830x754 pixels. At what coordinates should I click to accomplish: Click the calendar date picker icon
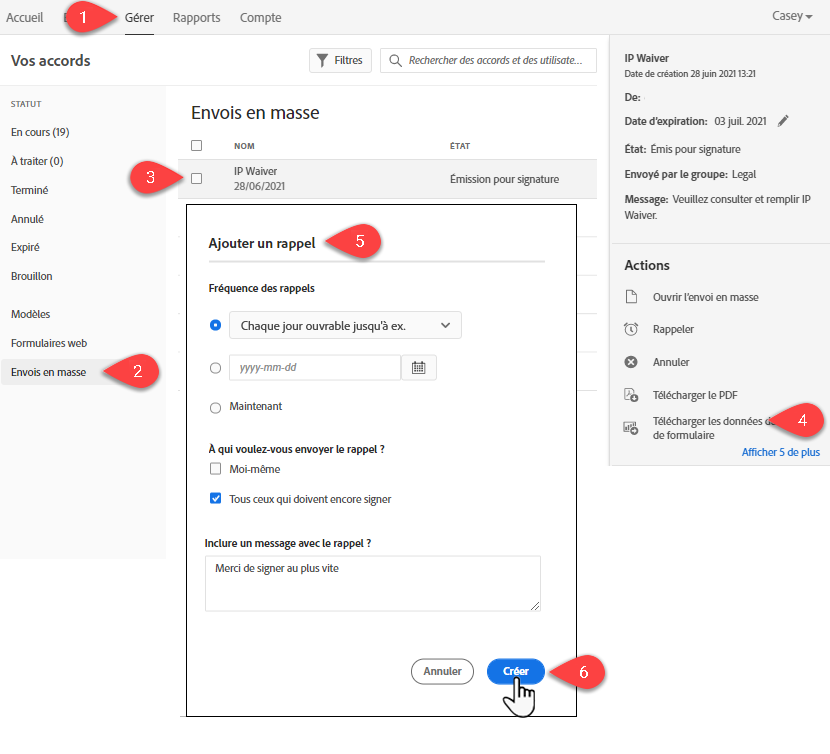(418, 368)
